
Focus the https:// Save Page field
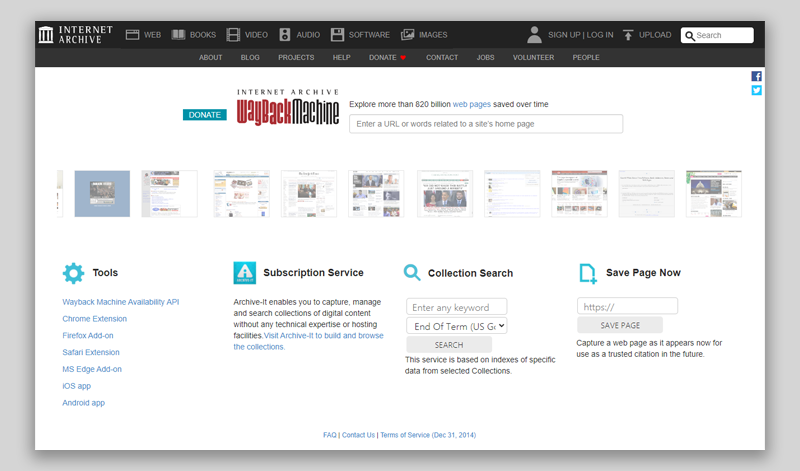(x=628, y=307)
